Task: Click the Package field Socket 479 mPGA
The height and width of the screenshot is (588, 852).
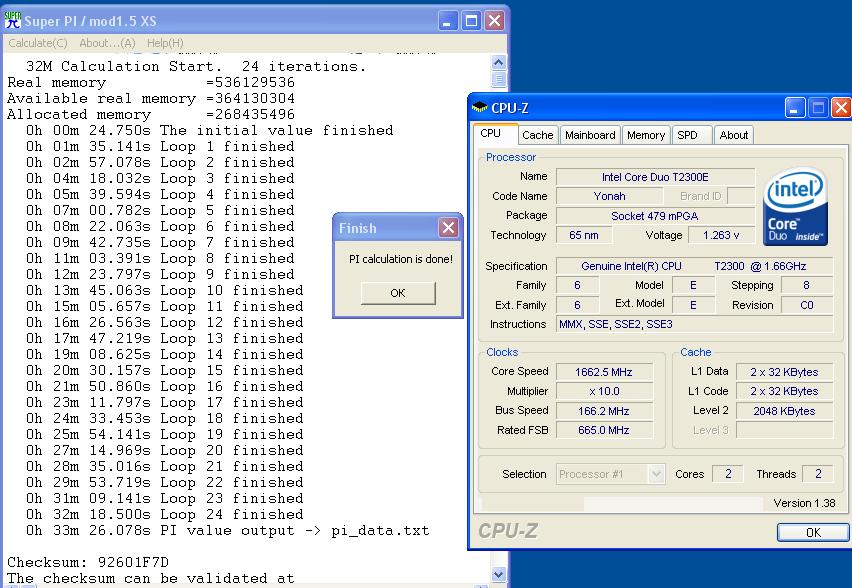Action: [655, 216]
